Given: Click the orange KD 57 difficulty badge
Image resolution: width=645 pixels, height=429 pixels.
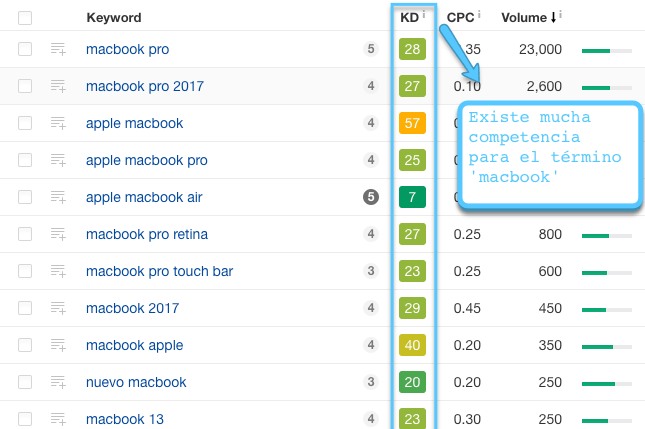Looking at the screenshot, I should 412,123.
